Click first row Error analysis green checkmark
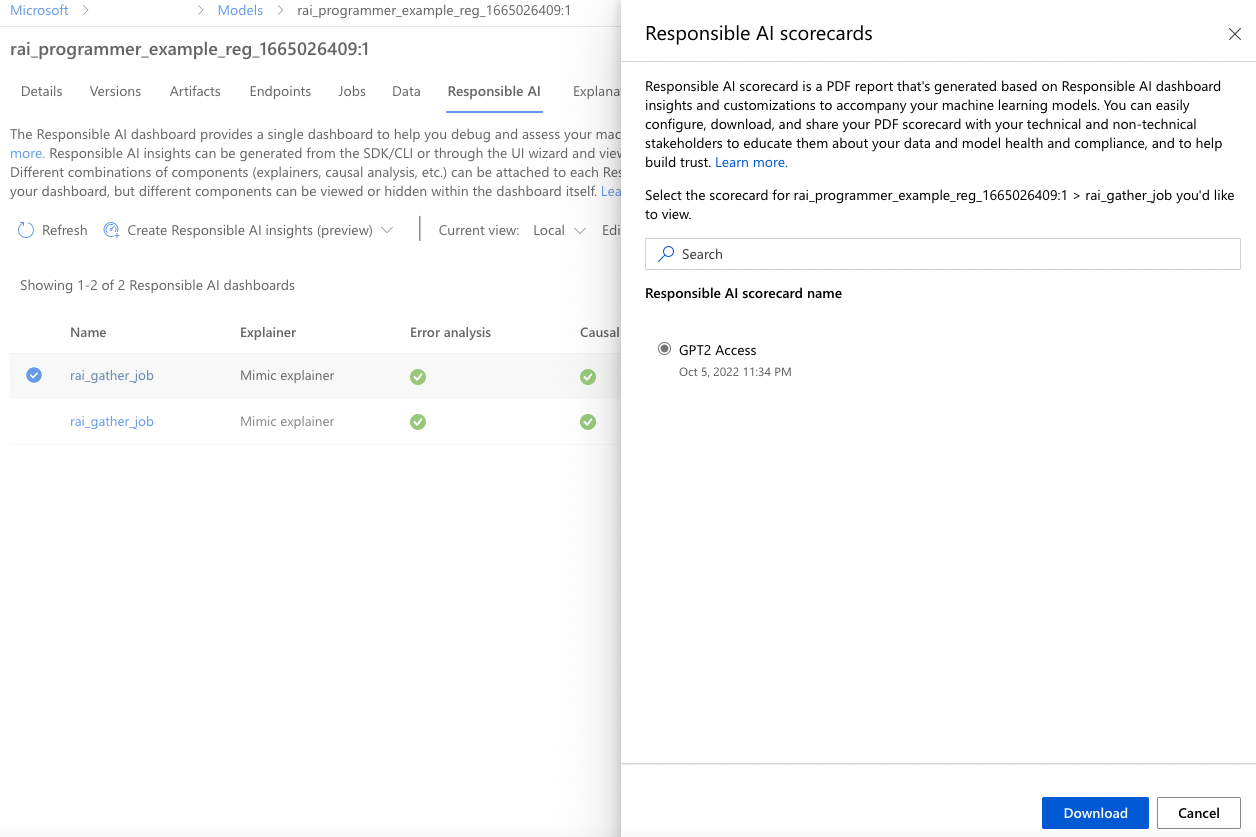1256x837 pixels. (x=418, y=376)
